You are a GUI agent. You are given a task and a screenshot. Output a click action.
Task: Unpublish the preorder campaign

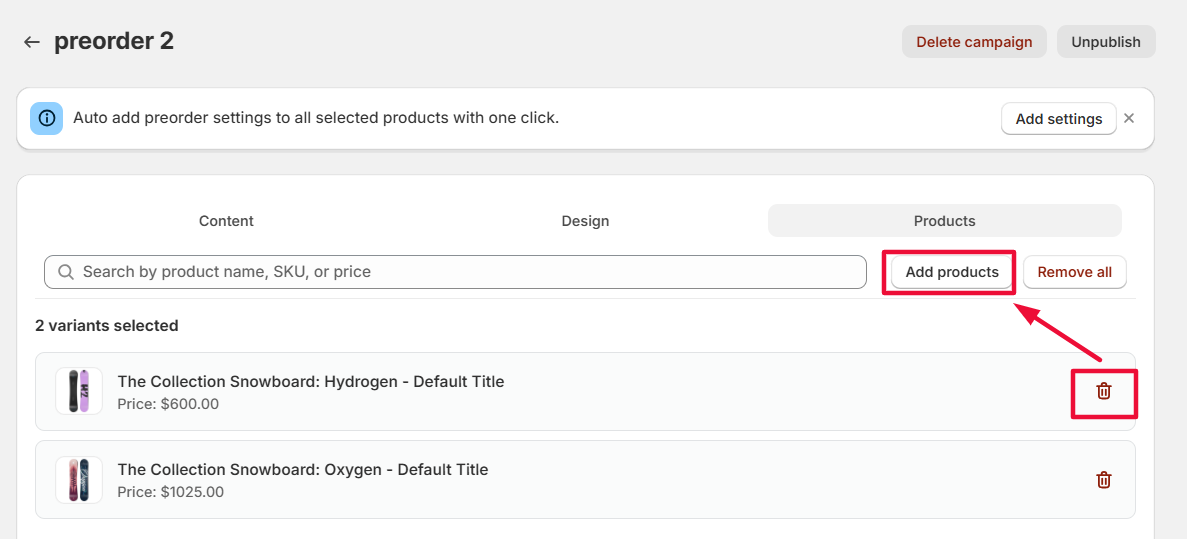click(x=1106, y=42)
